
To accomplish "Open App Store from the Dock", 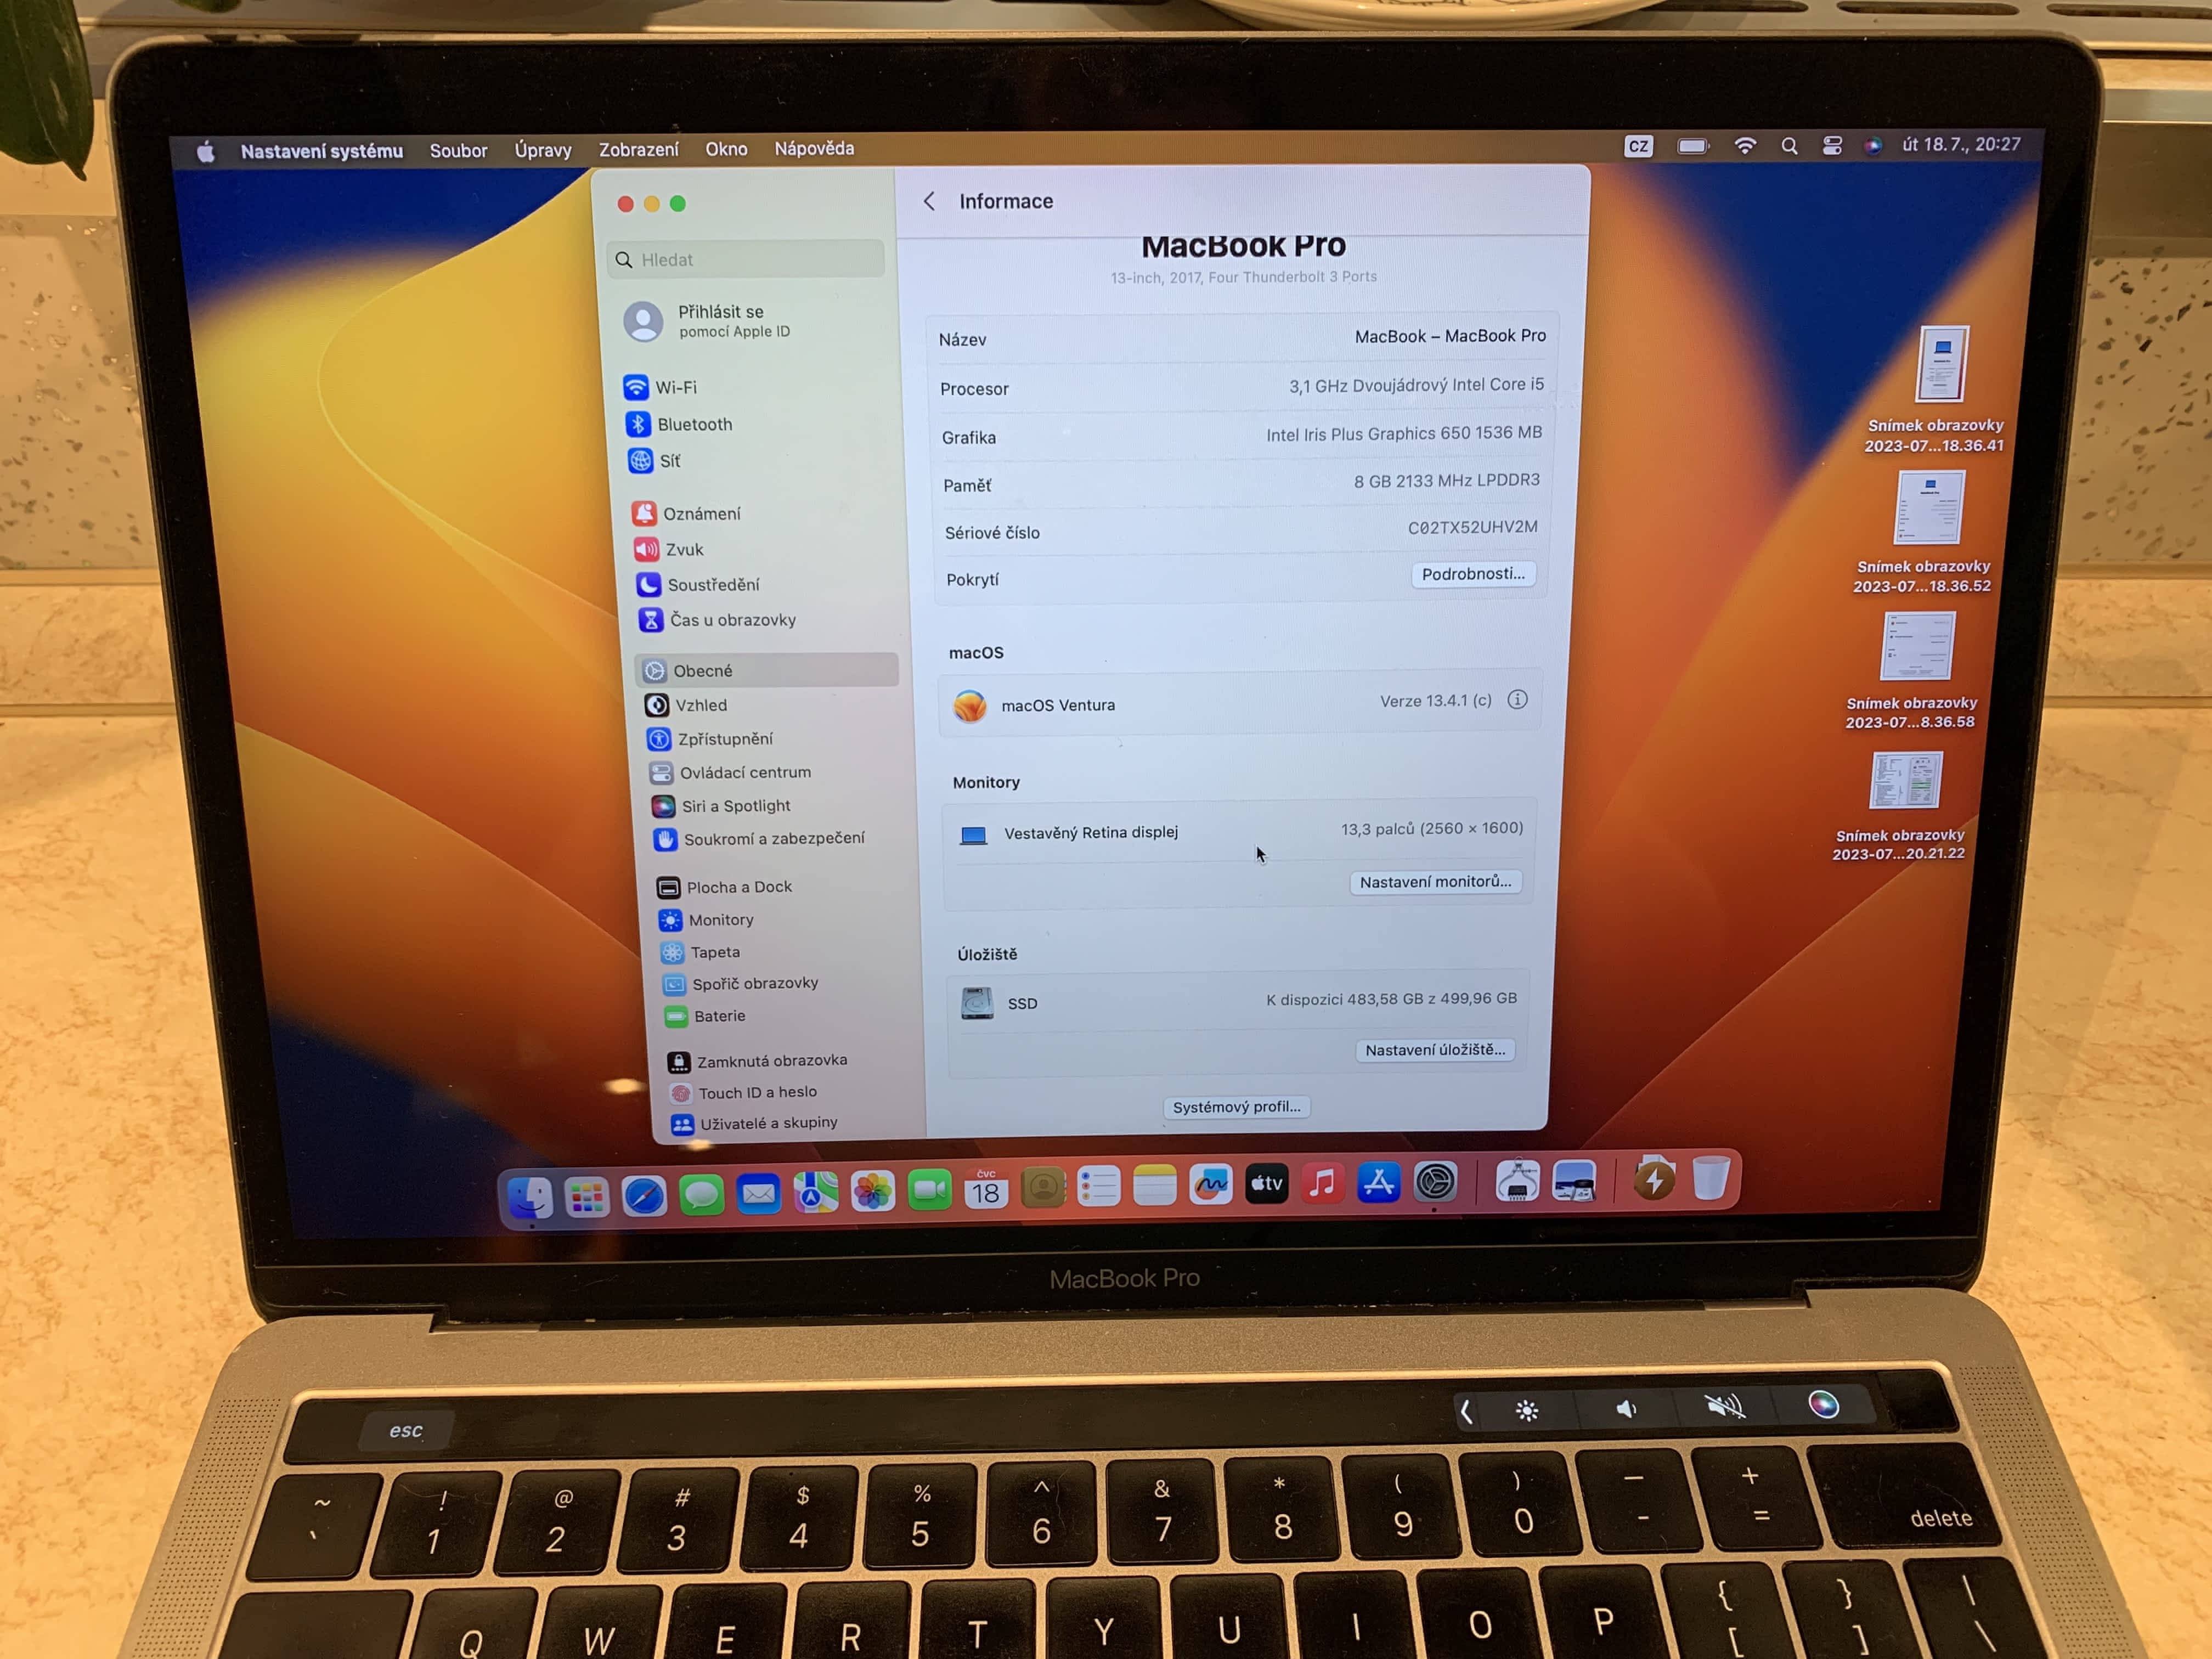I will click(1378, 1183).
